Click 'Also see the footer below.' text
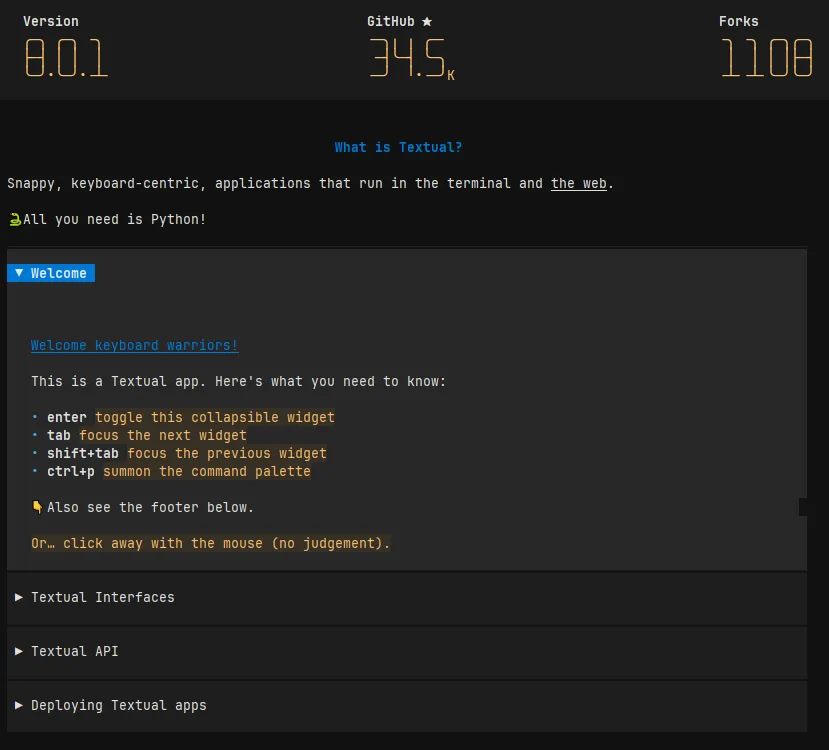829x750 pixels. pyautogui.click(x=150, y=507)
